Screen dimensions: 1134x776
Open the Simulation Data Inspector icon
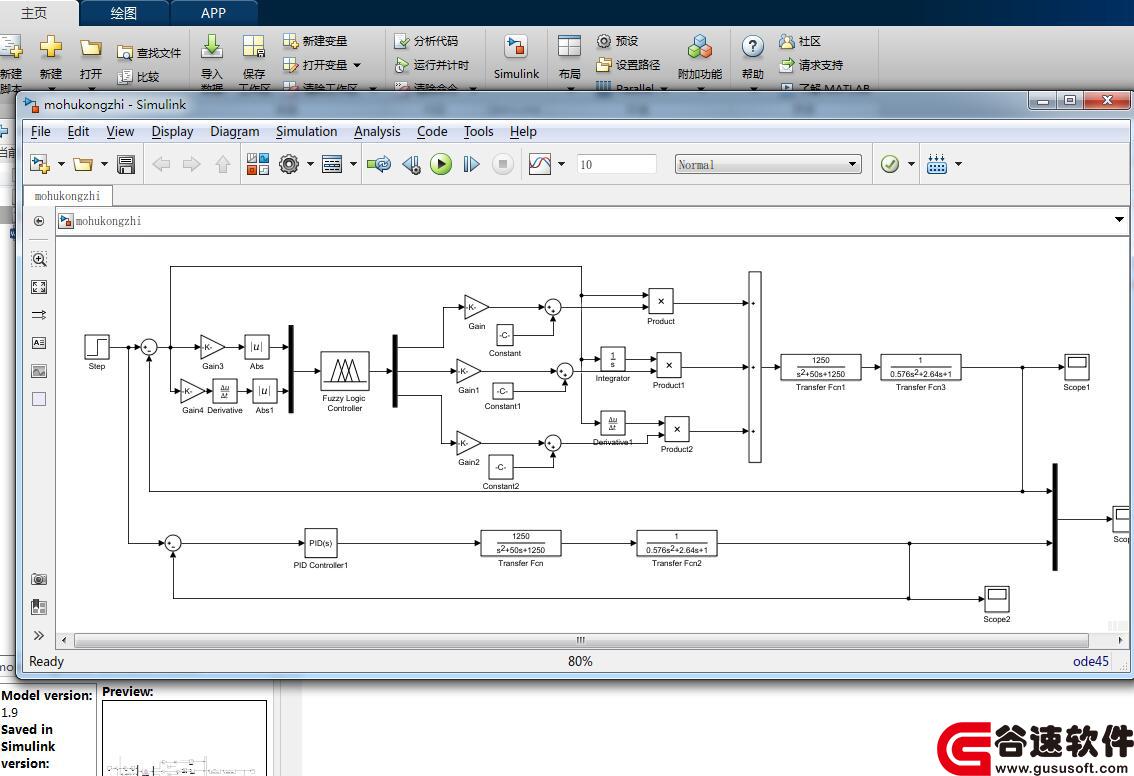540,164
